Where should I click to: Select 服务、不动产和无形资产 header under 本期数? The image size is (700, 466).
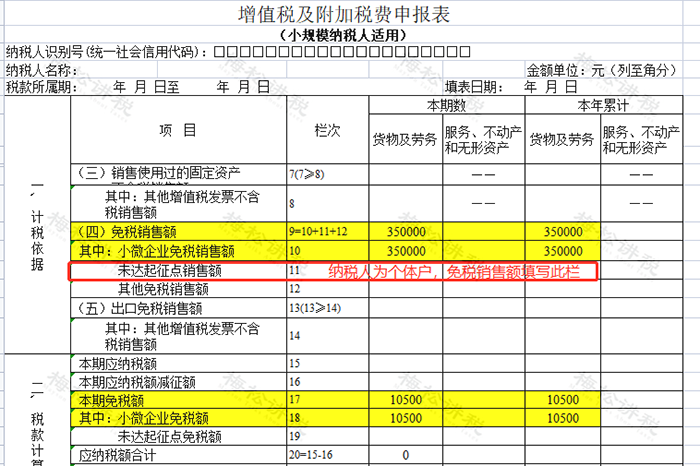pyautogui.click(x=483, y=139)
